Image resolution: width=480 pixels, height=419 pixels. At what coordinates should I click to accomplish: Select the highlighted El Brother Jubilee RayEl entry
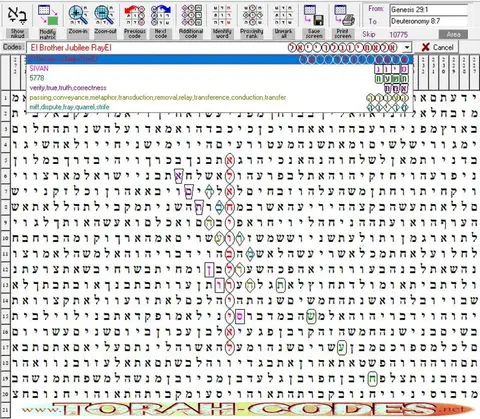point(220,59)
